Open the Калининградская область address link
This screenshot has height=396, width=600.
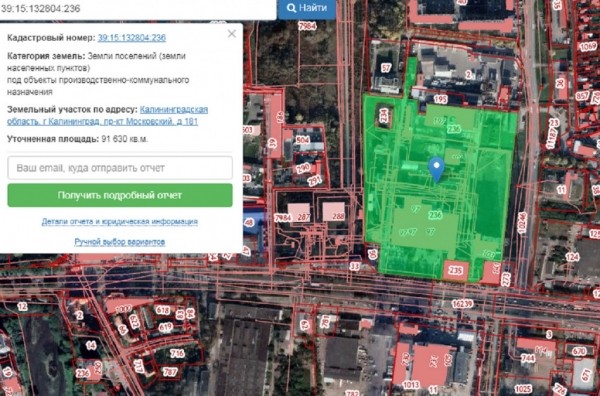108,116
